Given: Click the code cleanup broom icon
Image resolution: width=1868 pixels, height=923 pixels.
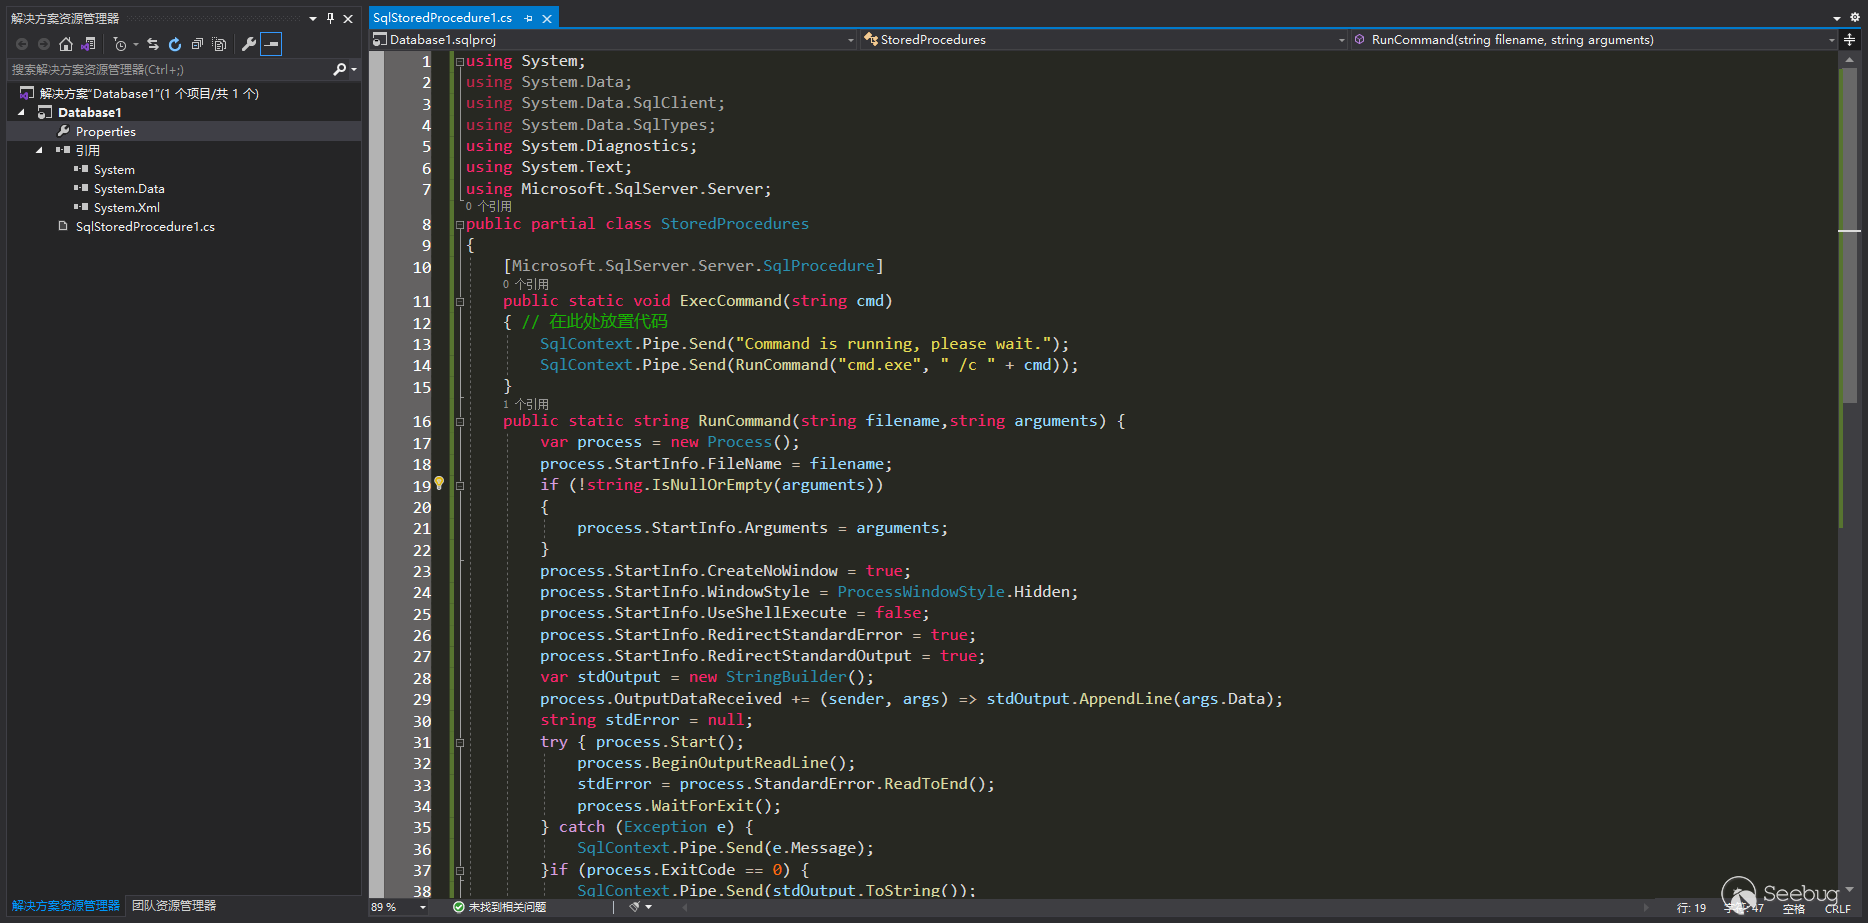Looking at the screenshot, I should 635,907.
